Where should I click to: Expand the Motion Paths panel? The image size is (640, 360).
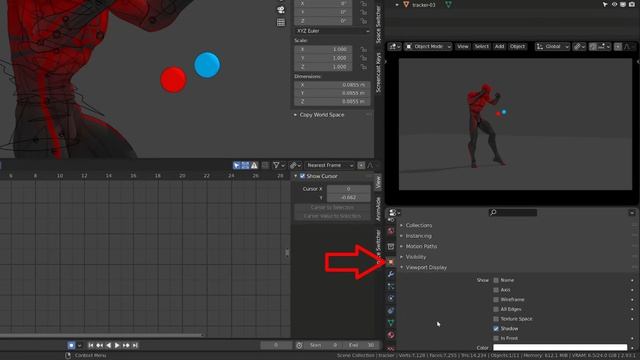(x=421, y=247)
